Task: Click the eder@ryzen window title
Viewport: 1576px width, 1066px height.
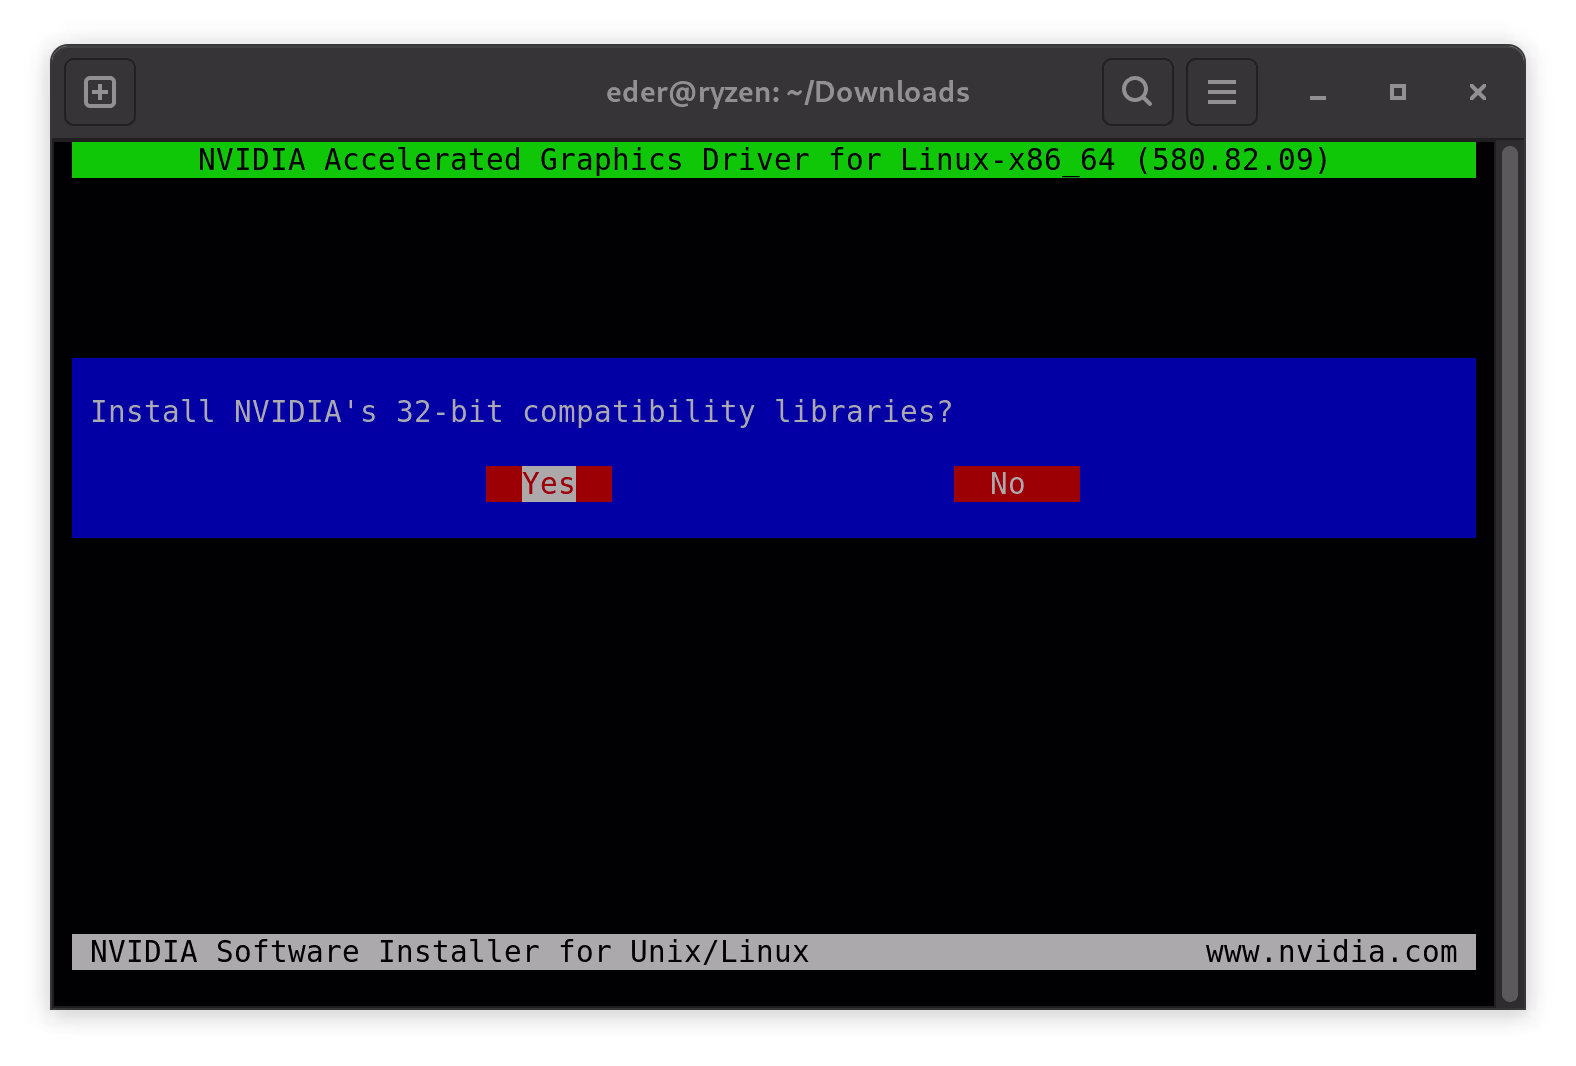Action: point(788,92)
